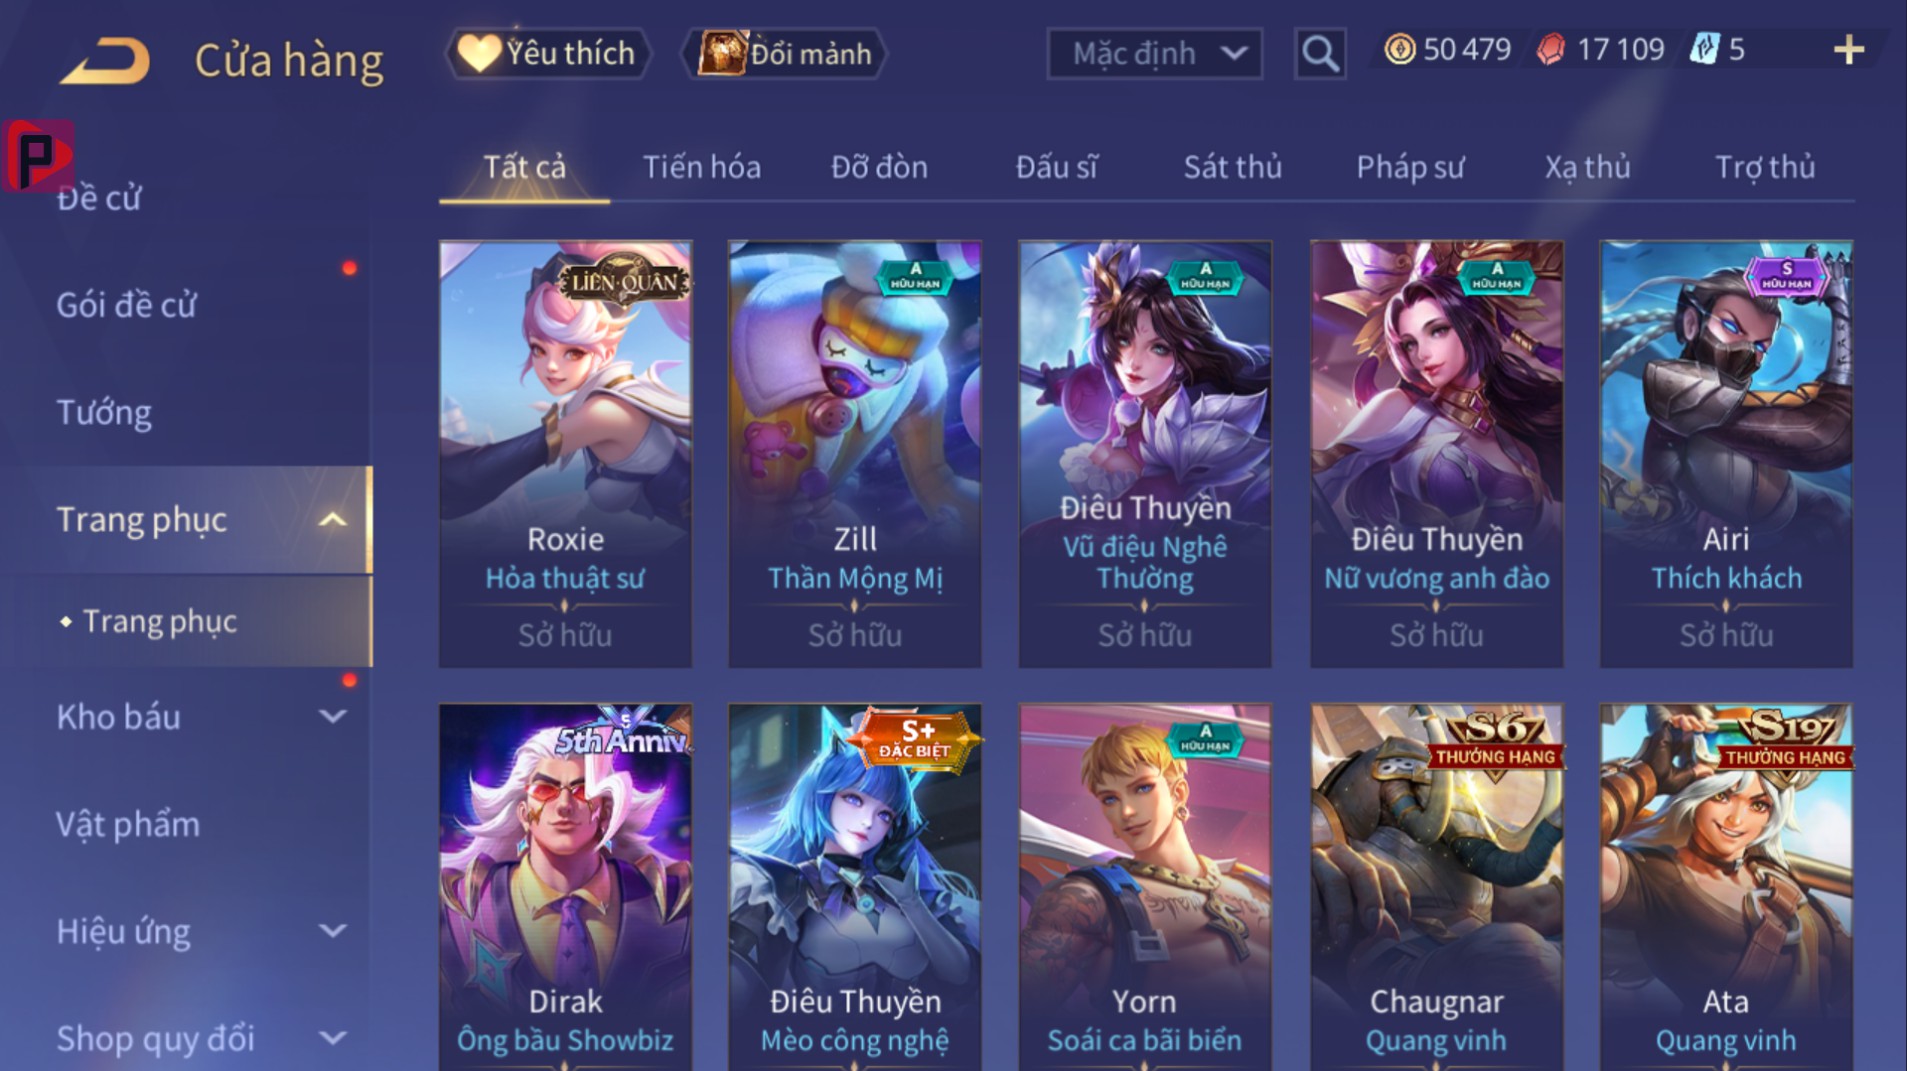Open Gói đề cử in sidebar
This screenshot has height=1071, width=1907.
coord(126,304)
